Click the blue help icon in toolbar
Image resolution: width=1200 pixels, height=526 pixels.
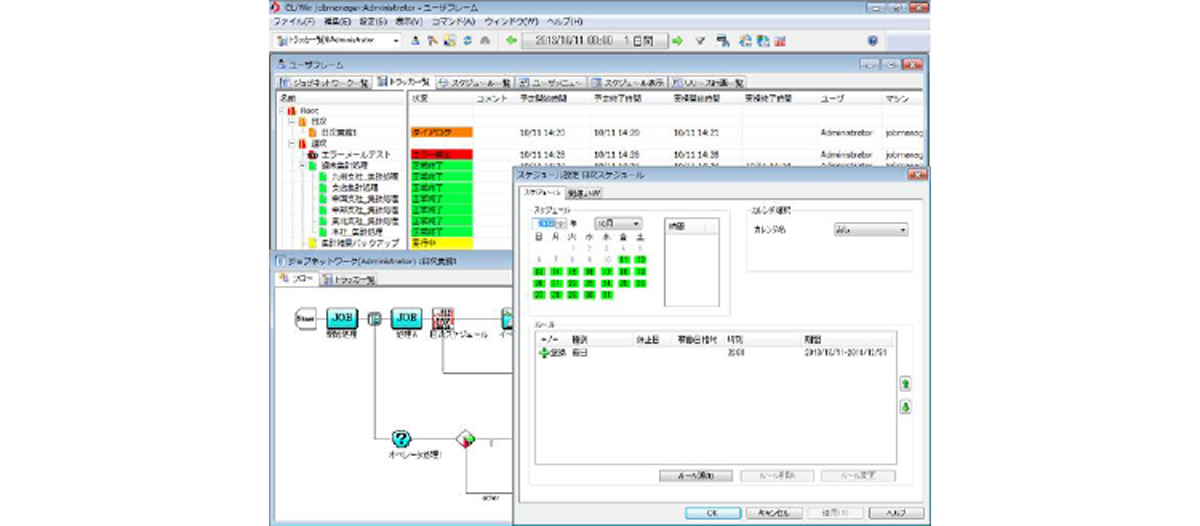tap(872, 41)
